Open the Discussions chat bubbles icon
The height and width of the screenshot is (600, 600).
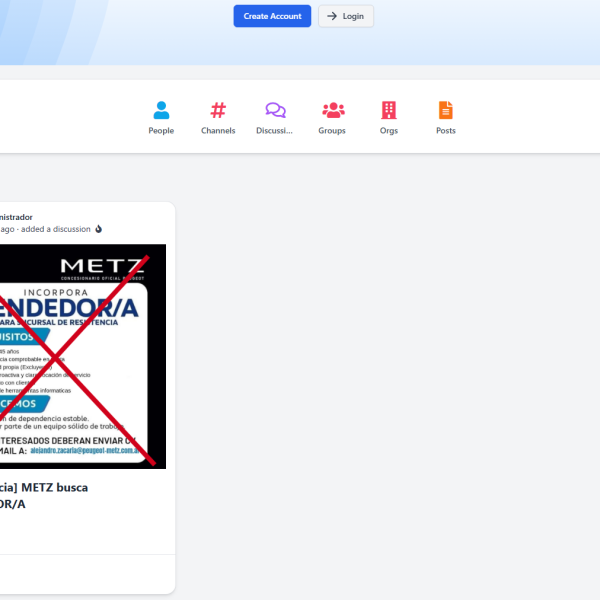click(x=275, y=110)
